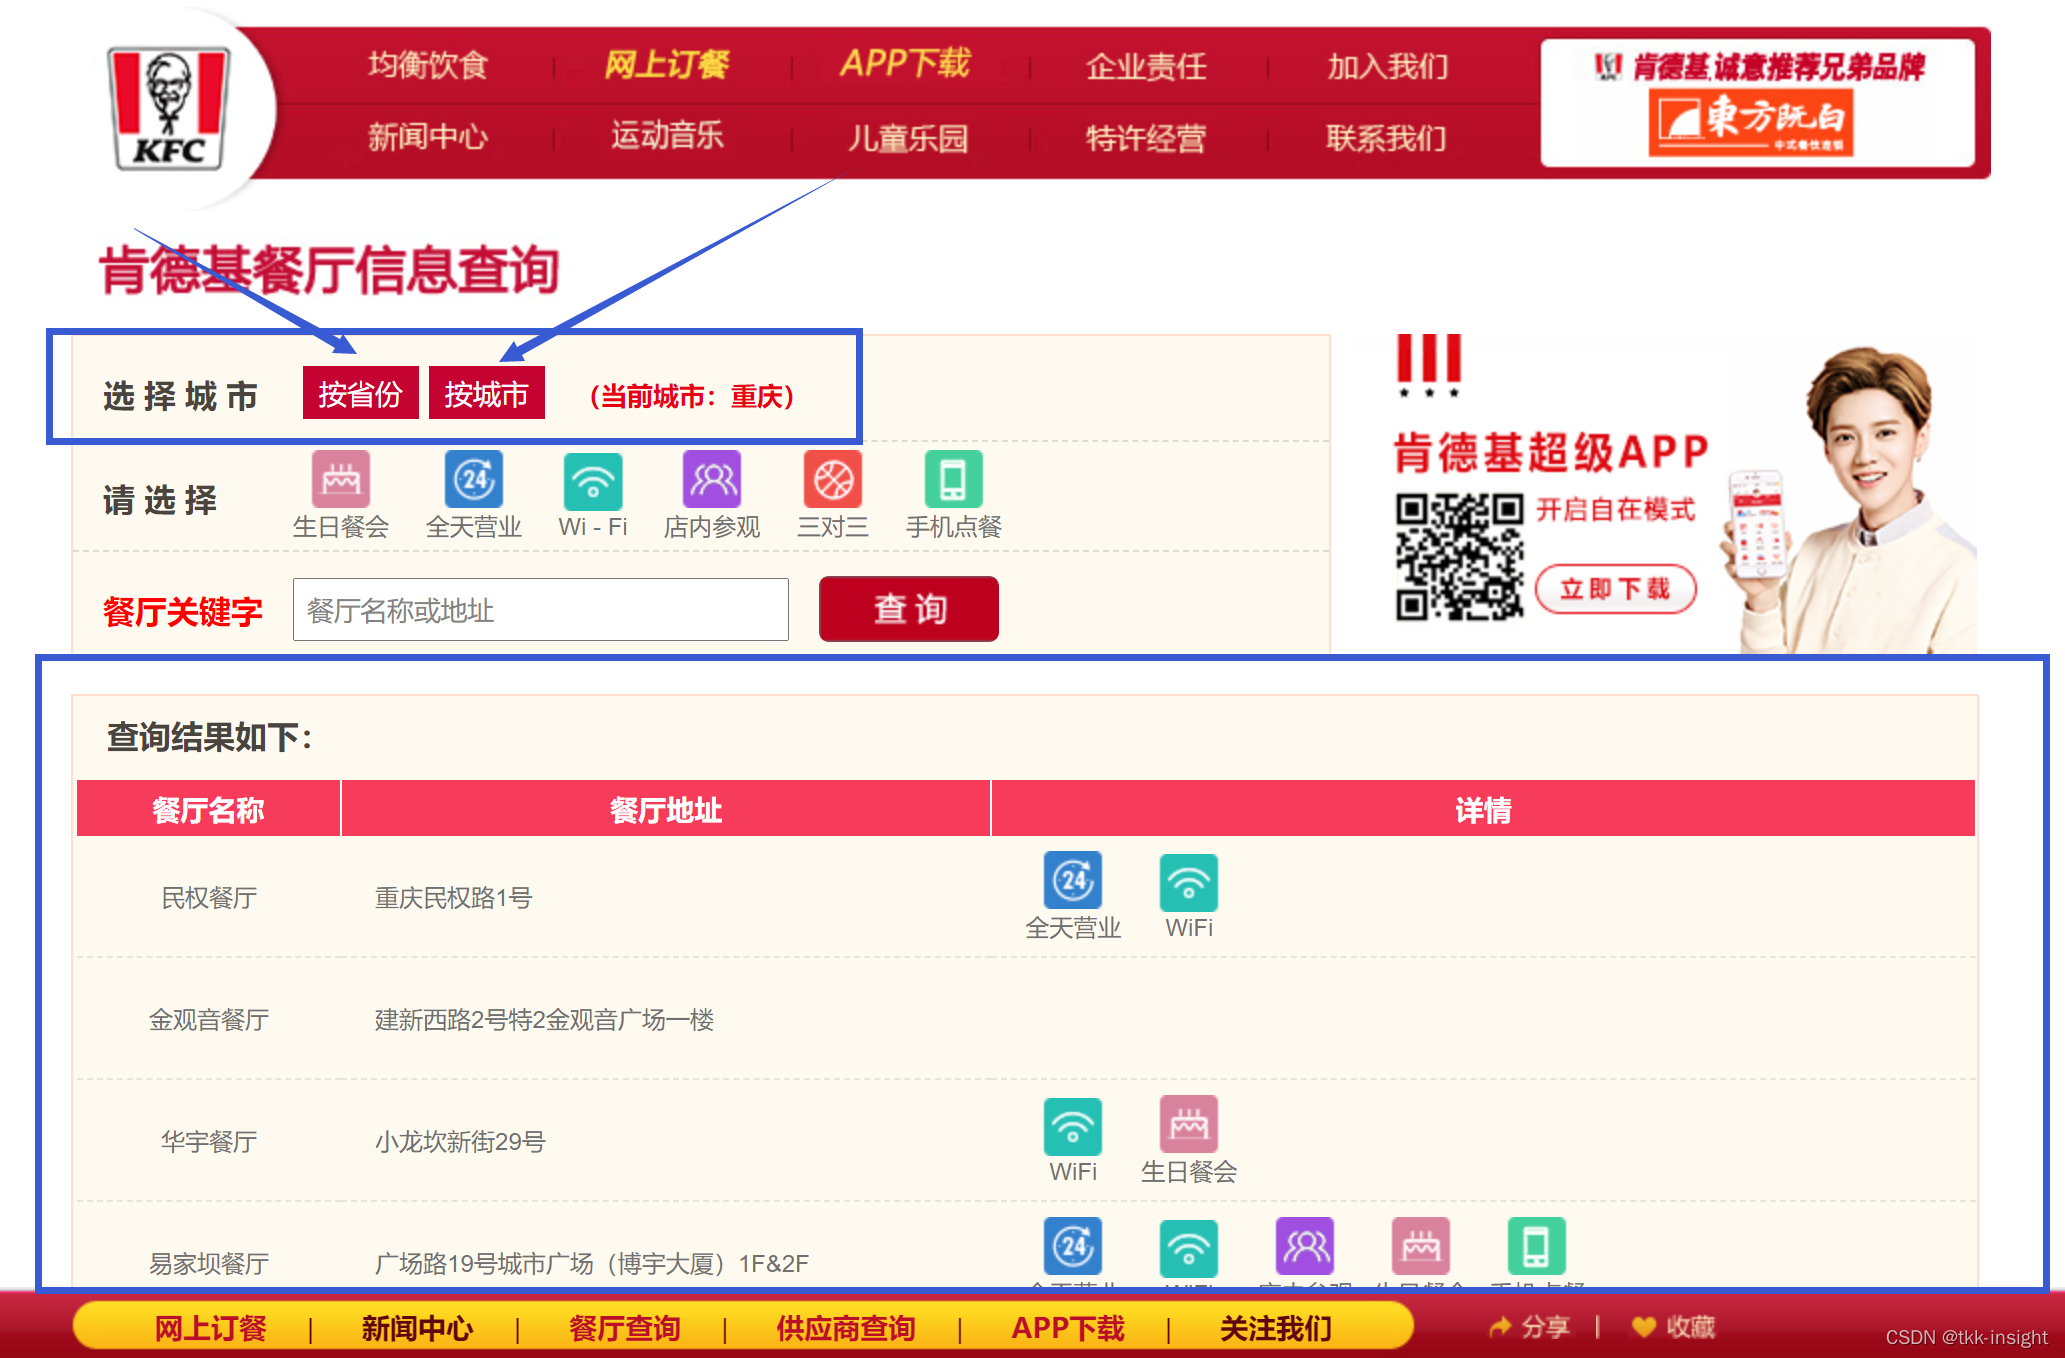Open the APP下载 top menu item

coord(905,63)
